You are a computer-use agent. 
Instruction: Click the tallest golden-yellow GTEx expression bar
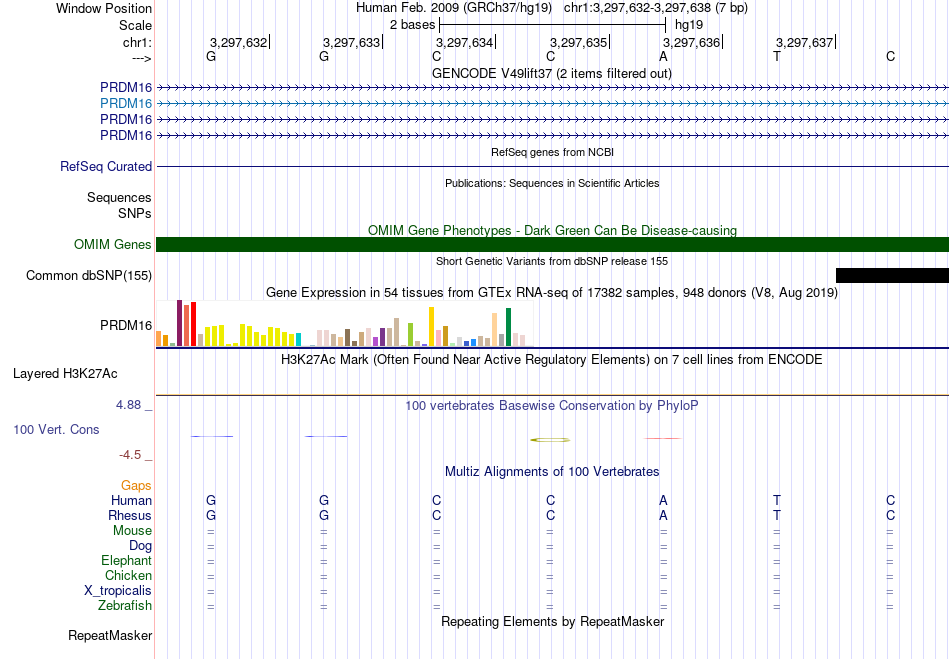click(x=431, y=326)
